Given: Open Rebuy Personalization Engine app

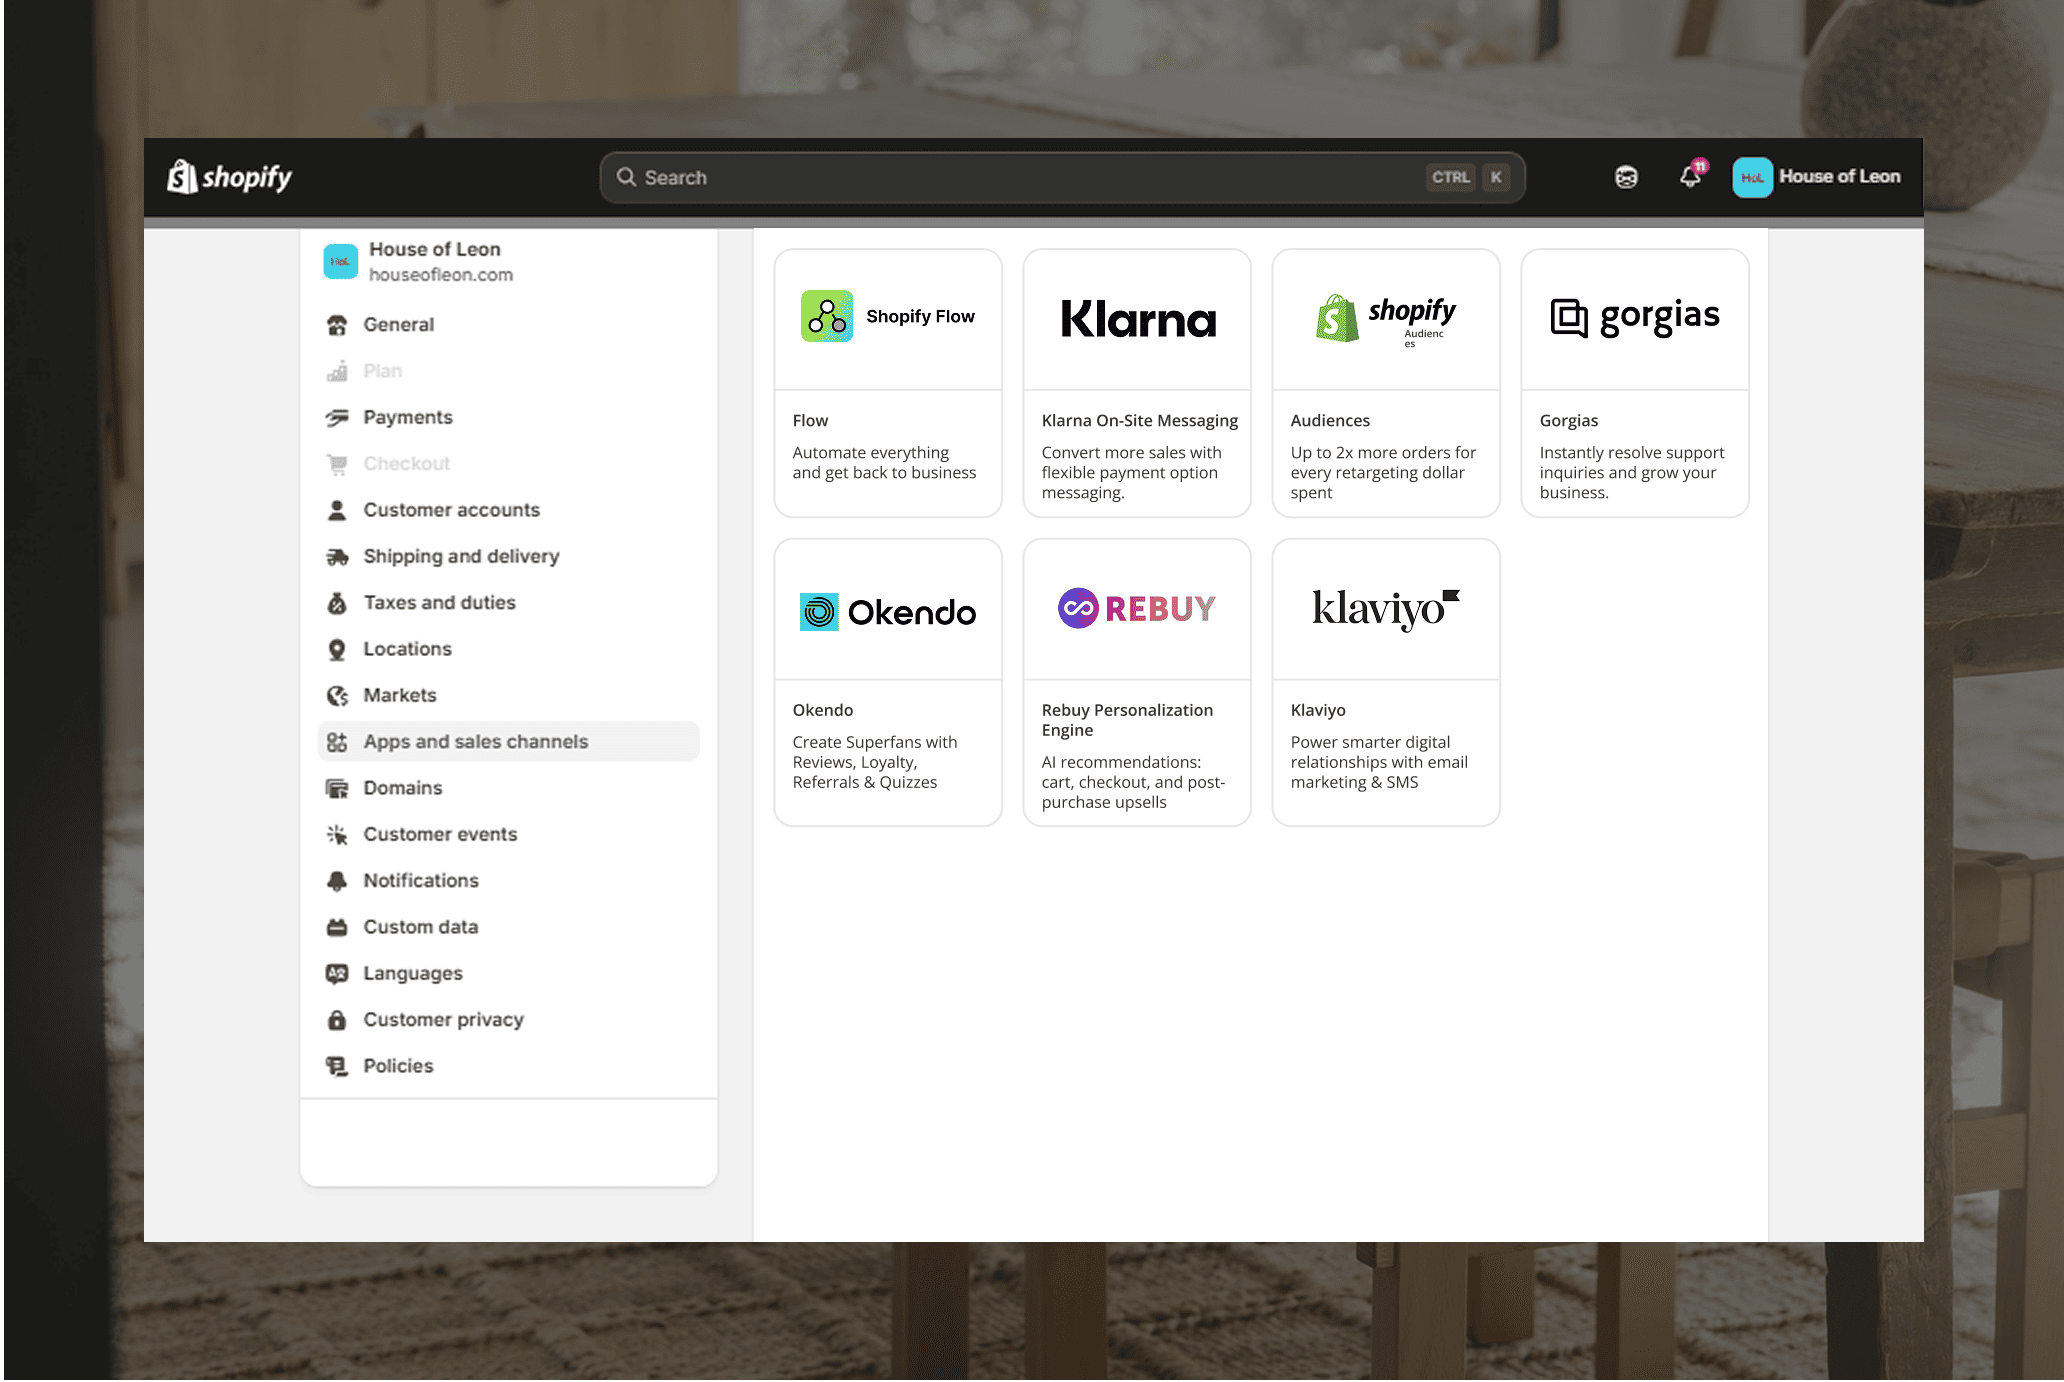Looking at the screenshot, I should click(x=1127, y=720).
